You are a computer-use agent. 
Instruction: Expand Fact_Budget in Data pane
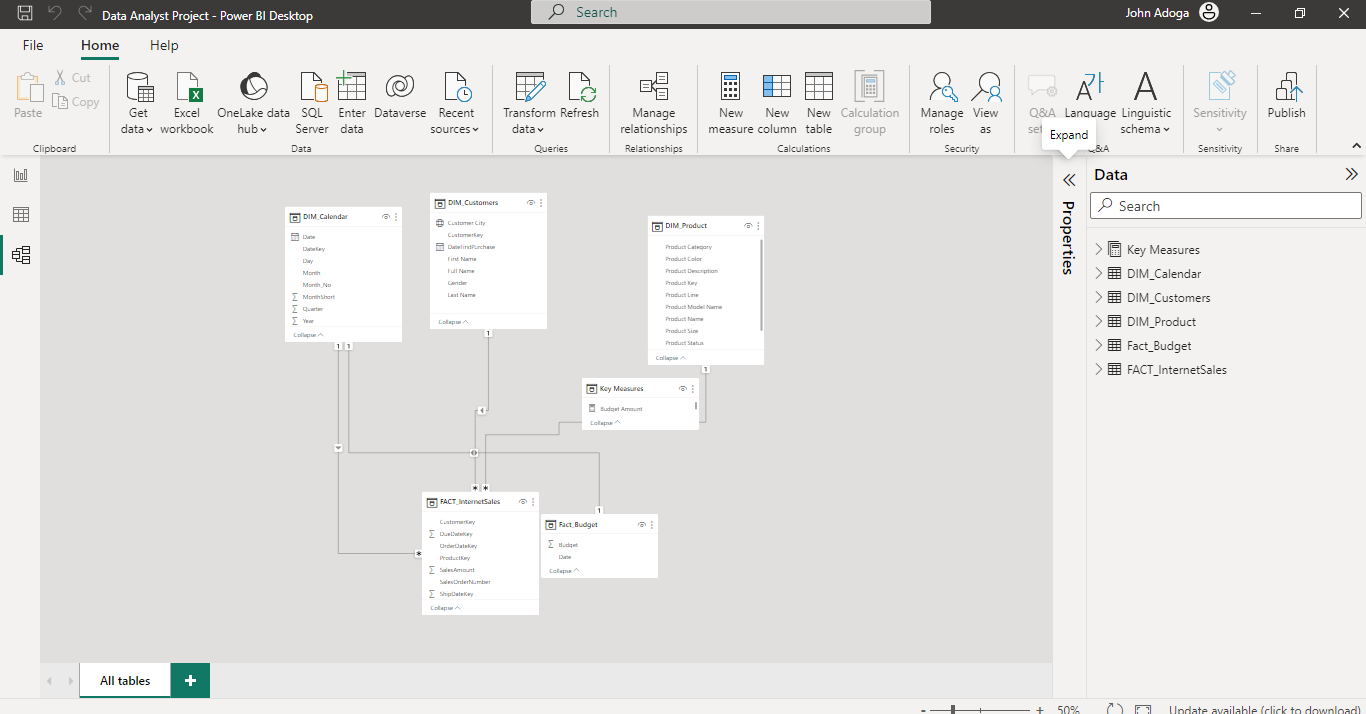pyautogui.click(x=1099, y=346)
